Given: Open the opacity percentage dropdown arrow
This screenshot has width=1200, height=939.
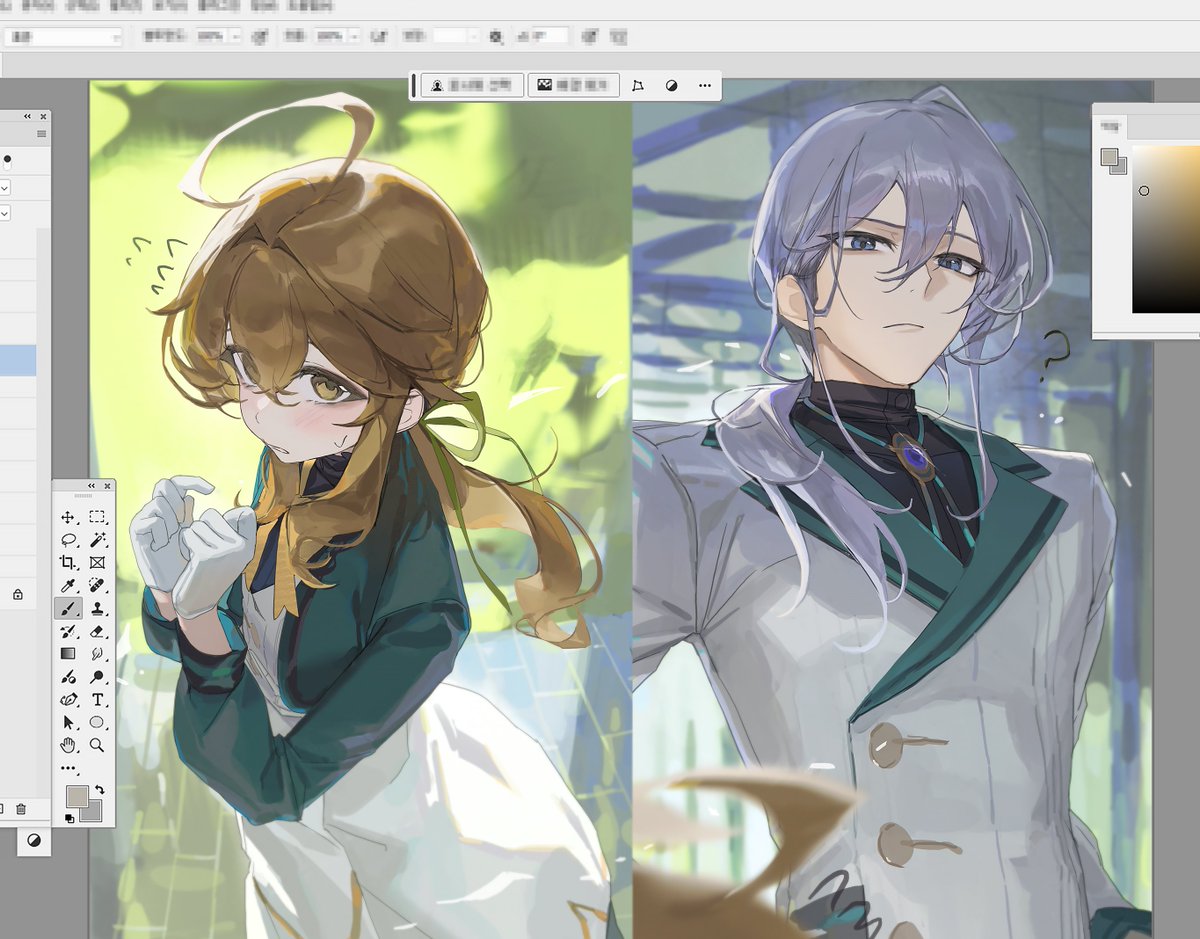Looking at the screenshot, I should (x=236, y=36).
